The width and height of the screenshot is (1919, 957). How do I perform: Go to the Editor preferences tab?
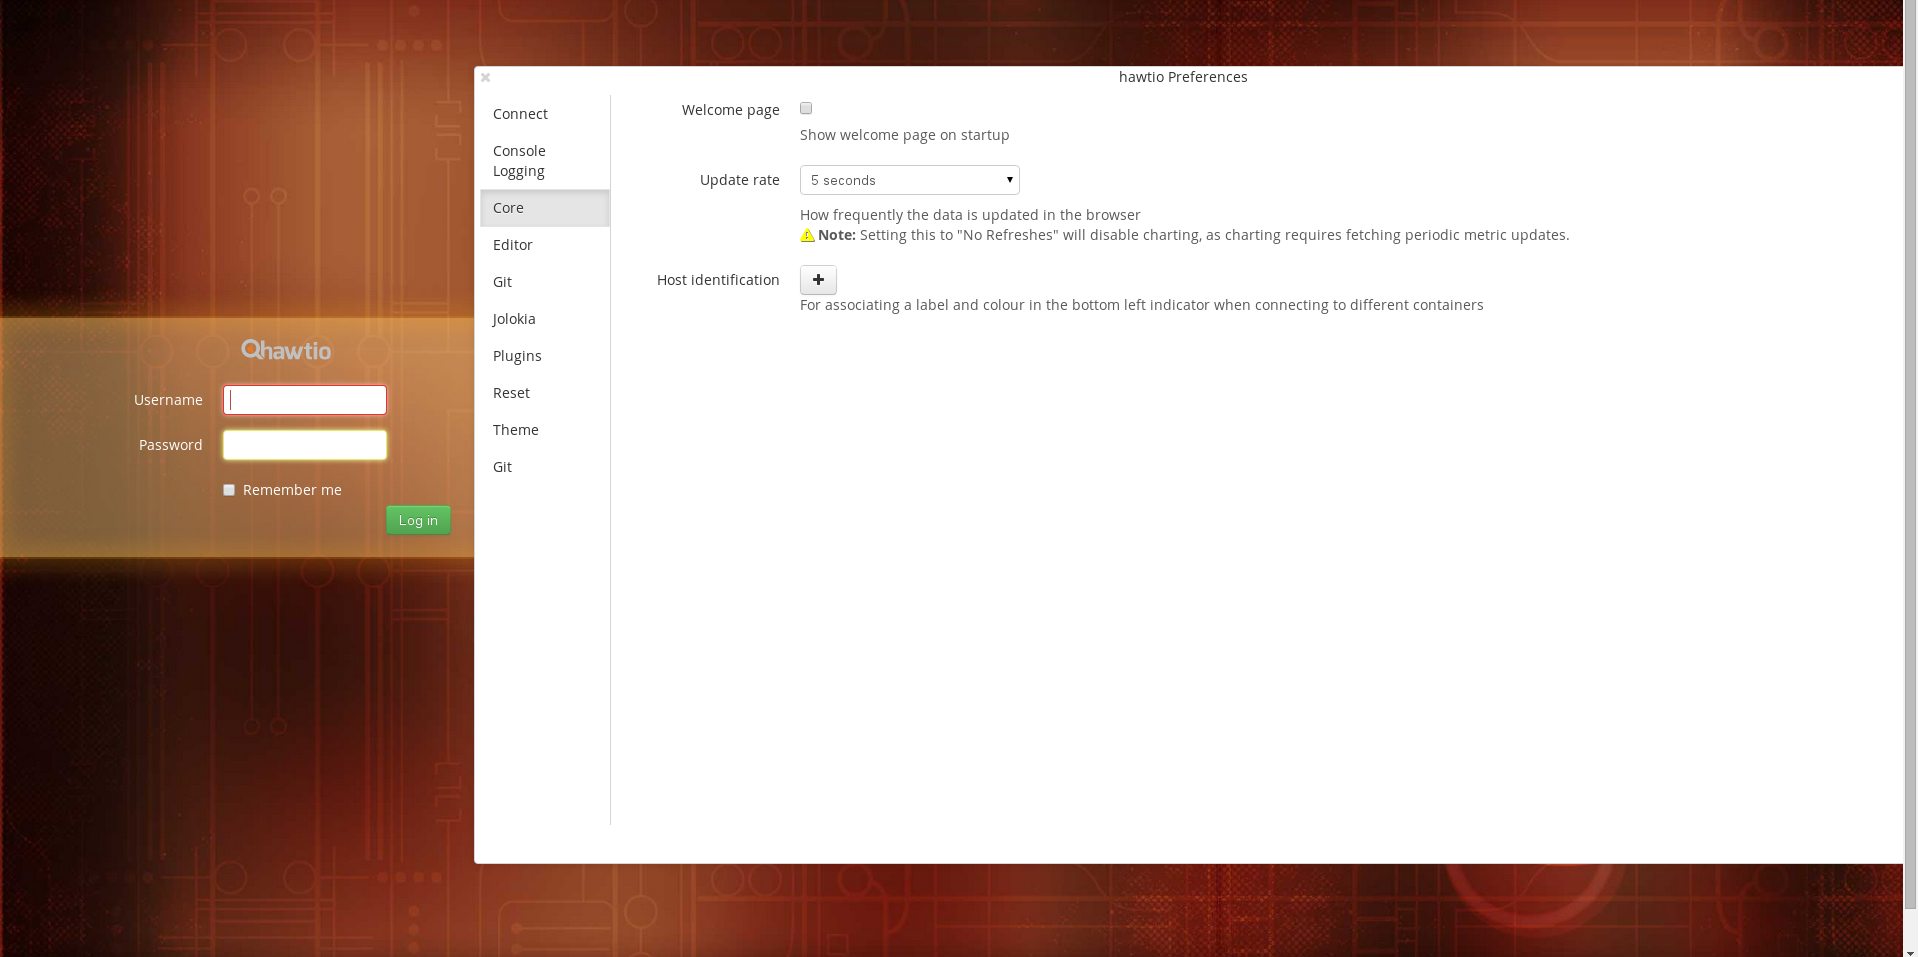545,245
